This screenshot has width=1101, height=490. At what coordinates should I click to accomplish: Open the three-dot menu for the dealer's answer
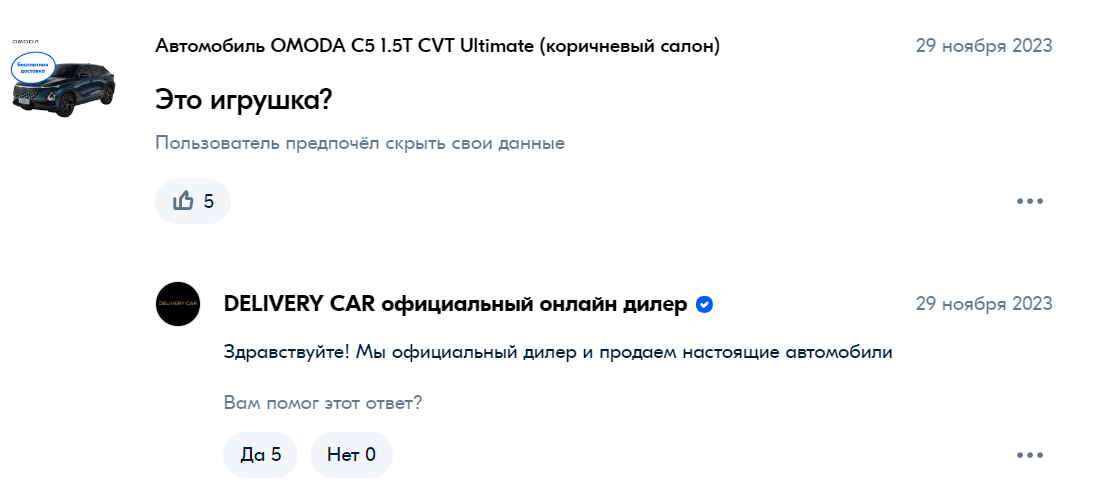coord(1029,455)
